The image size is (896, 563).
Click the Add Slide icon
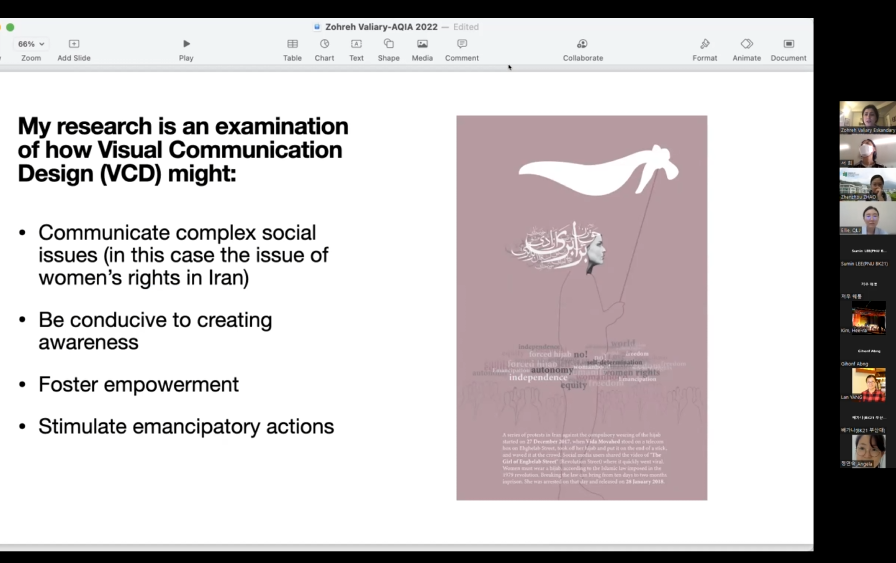tap(74, 44)
